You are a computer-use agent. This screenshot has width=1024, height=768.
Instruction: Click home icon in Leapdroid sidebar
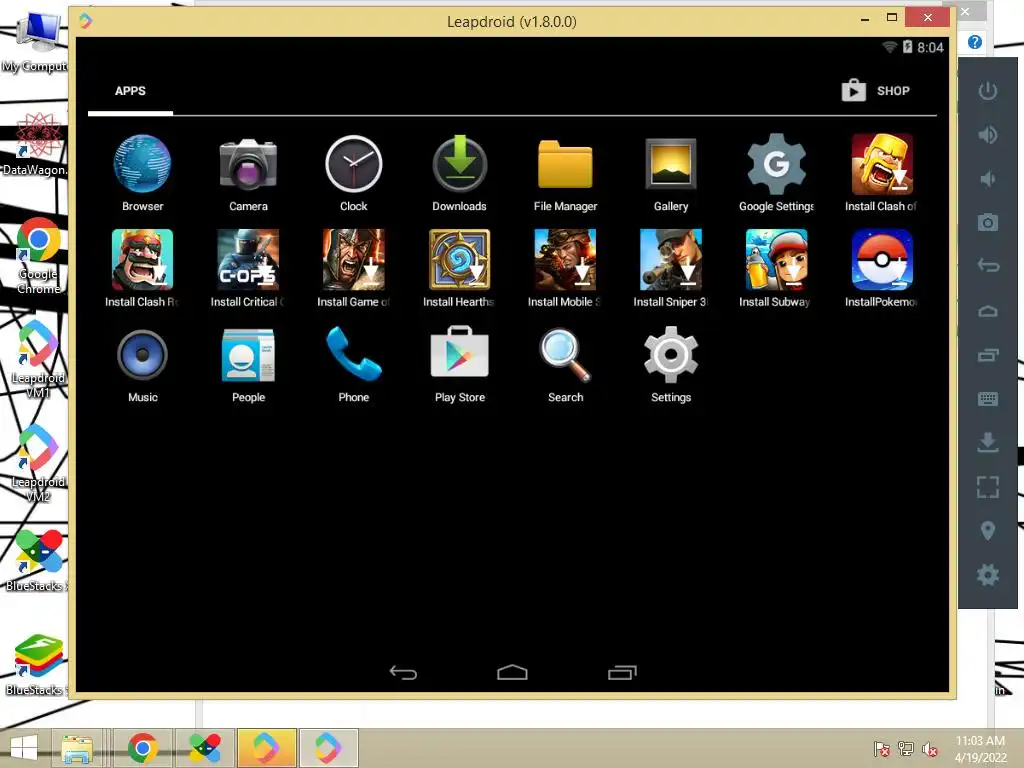[x=987, y=311]
